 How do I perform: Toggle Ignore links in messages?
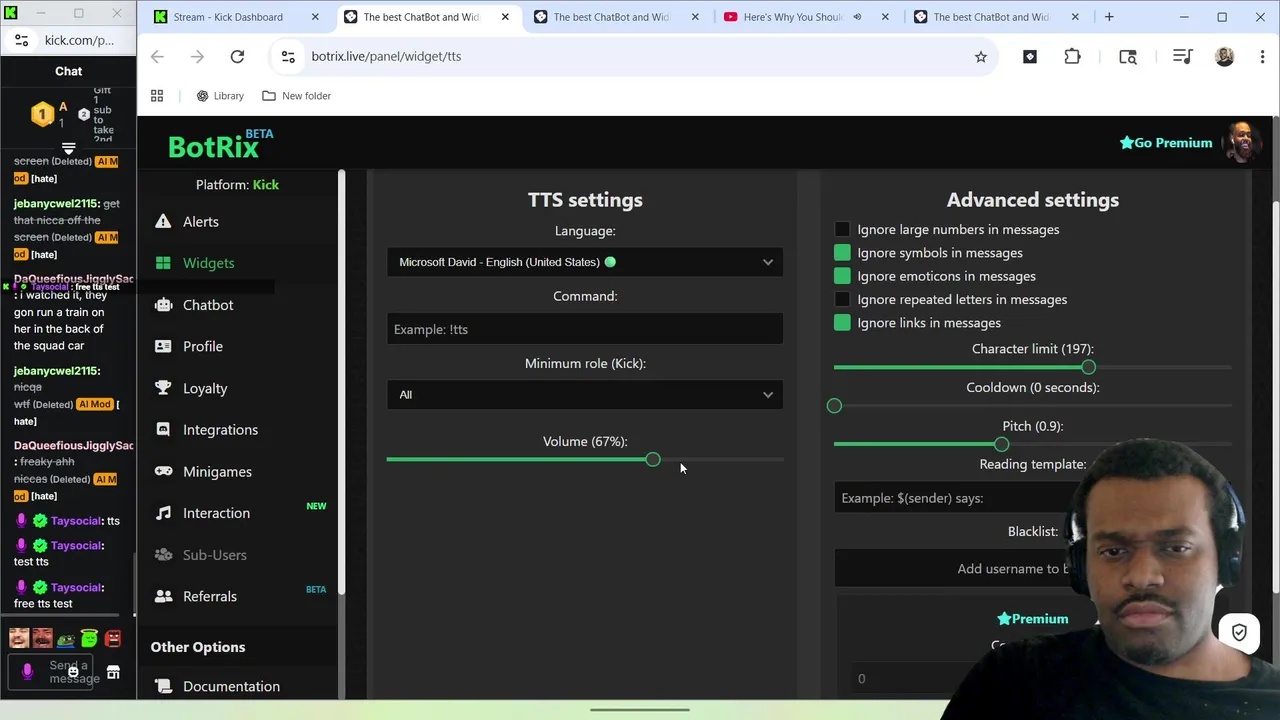[842, 323]
